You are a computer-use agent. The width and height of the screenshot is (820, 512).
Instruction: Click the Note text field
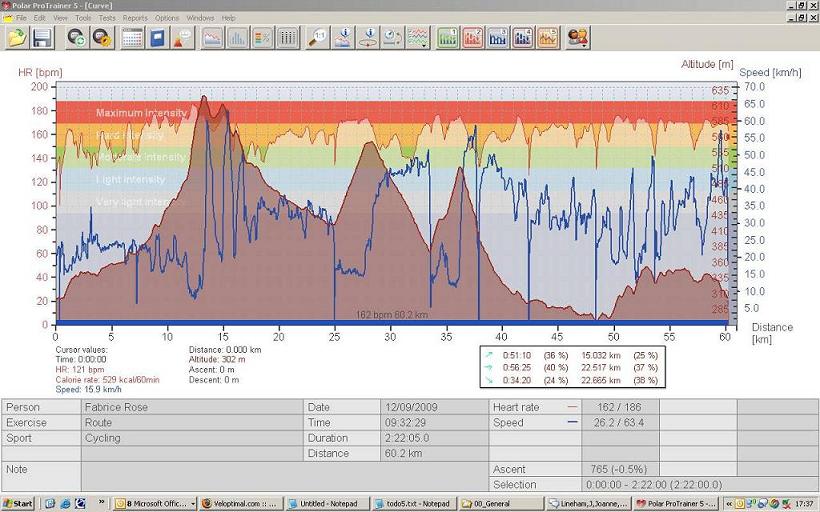(x=285, y=475)
